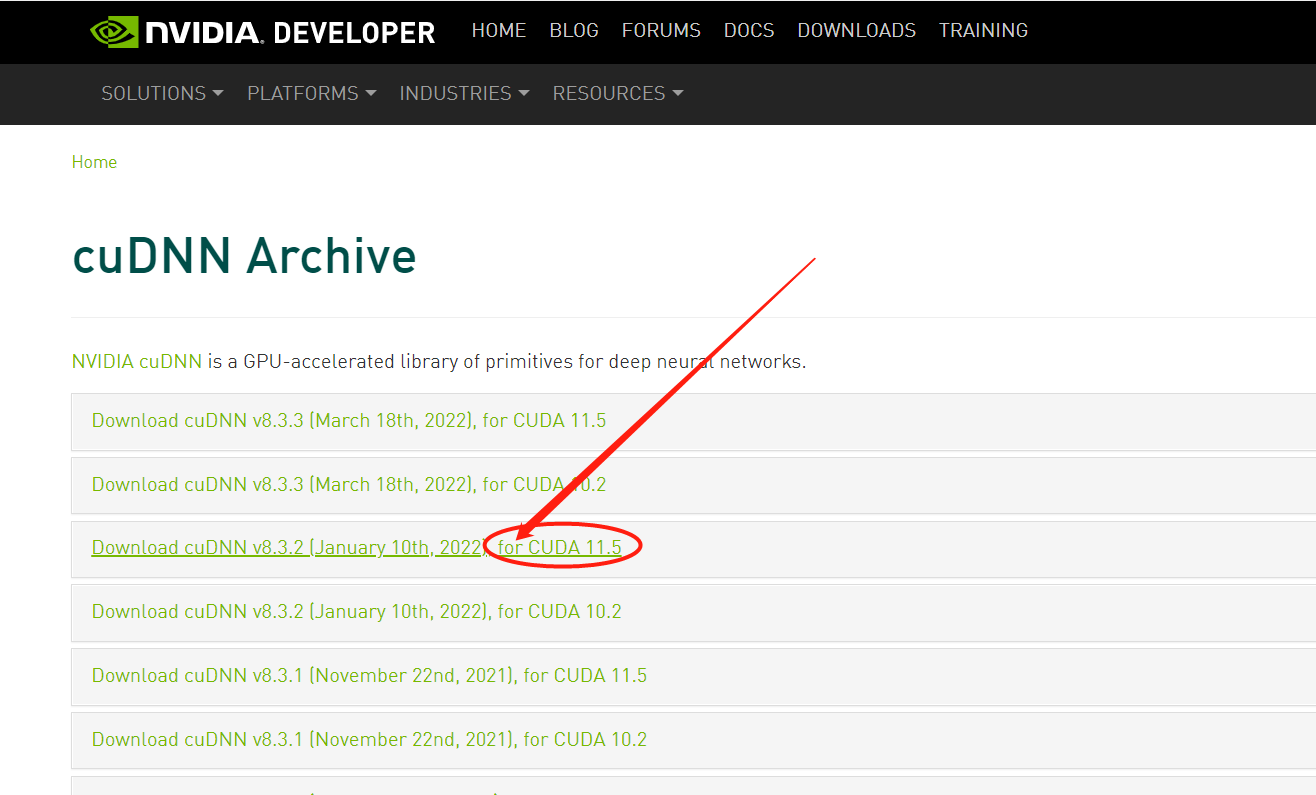Open DOCS in top navigation
Image resolution: width=1316 pixels, height=795 pixels.
749,31
